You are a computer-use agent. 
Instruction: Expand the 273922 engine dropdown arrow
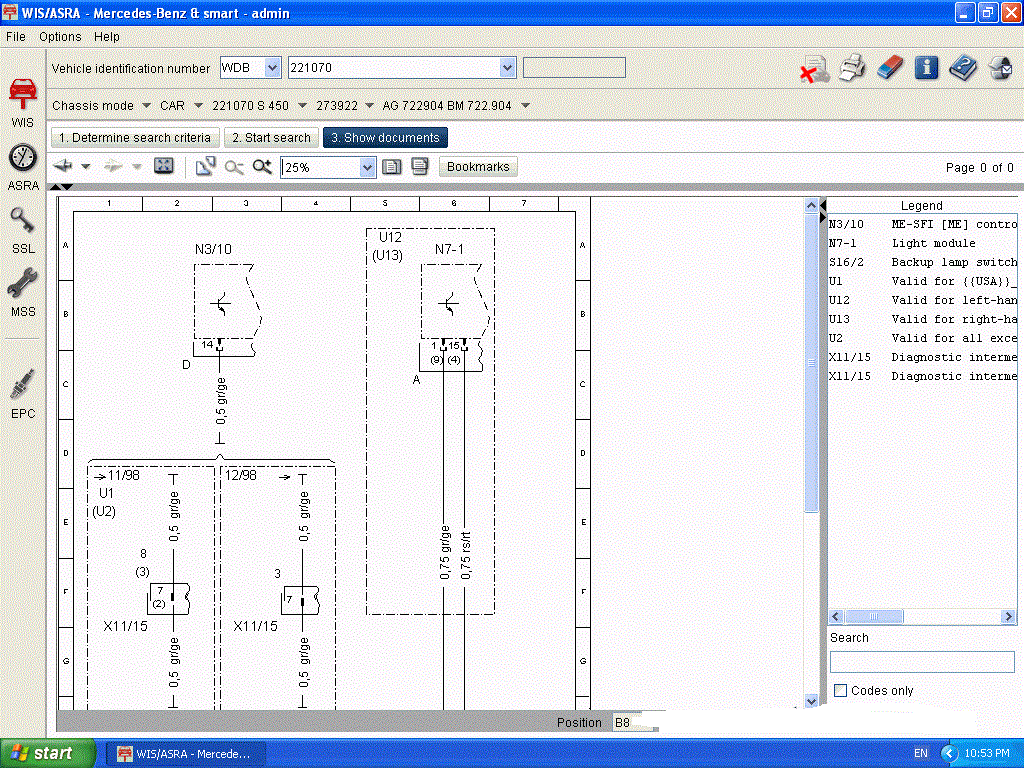tap(370, 105)
